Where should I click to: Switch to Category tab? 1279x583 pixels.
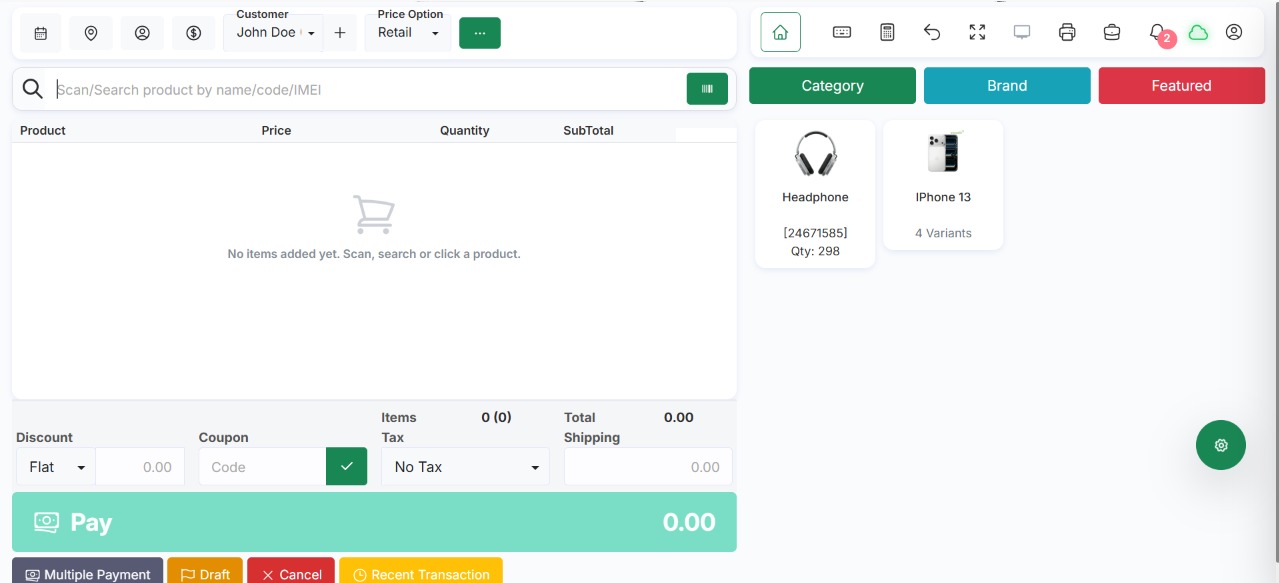point(832,85)
